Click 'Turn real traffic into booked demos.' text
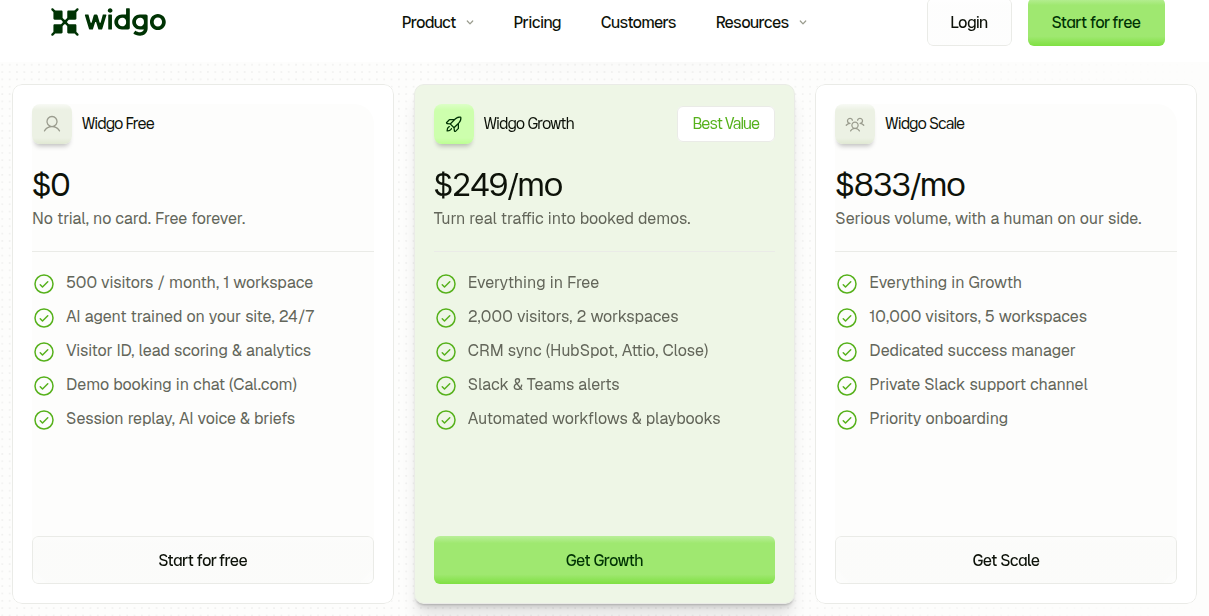 (562, 218)
